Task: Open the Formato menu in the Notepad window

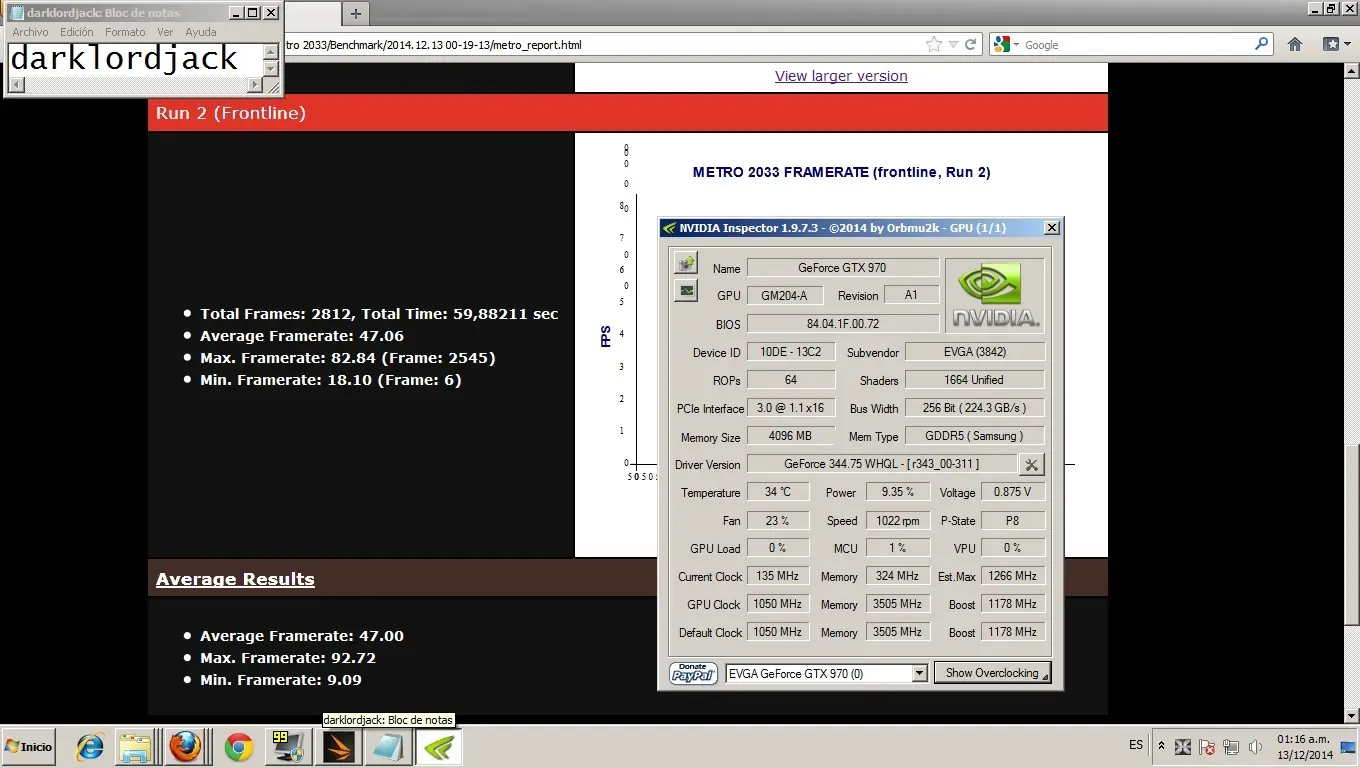Action: 125,32
